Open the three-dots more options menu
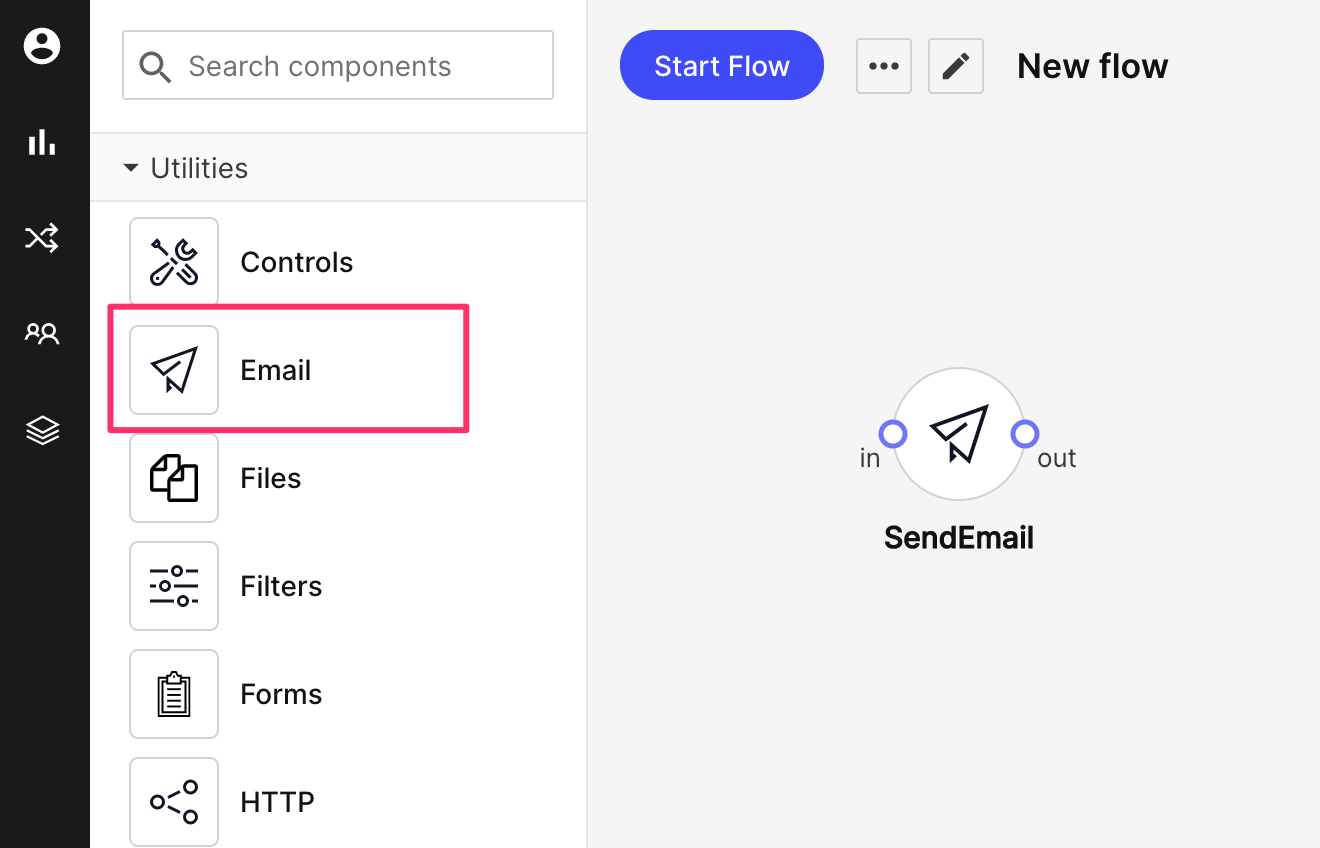Viewport: 1320px width, 848px height. tap(884, 66)
